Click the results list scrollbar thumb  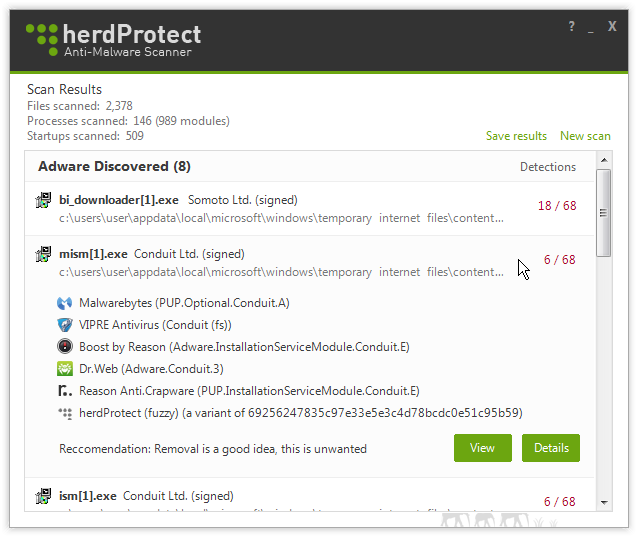click(x=603, y=213)
